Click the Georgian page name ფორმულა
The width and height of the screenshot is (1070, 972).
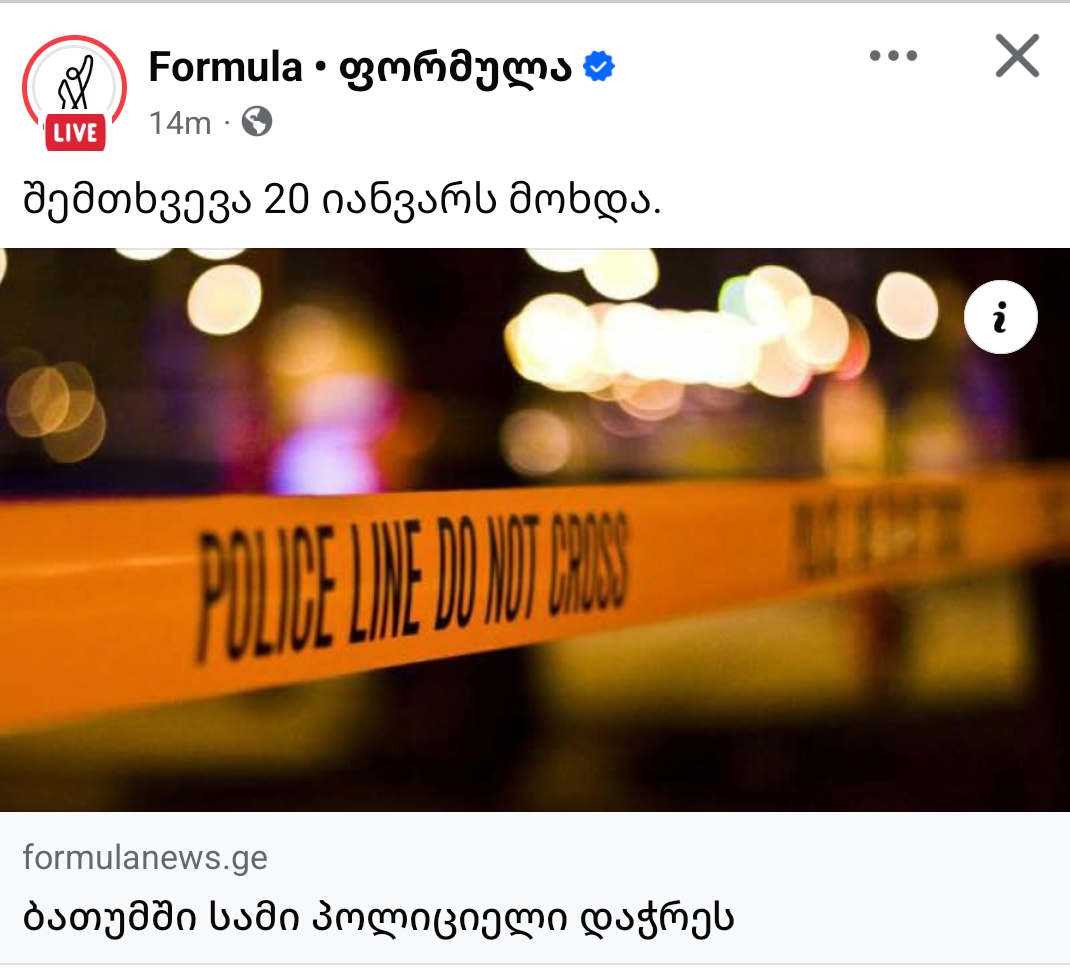tap(454, 68)
